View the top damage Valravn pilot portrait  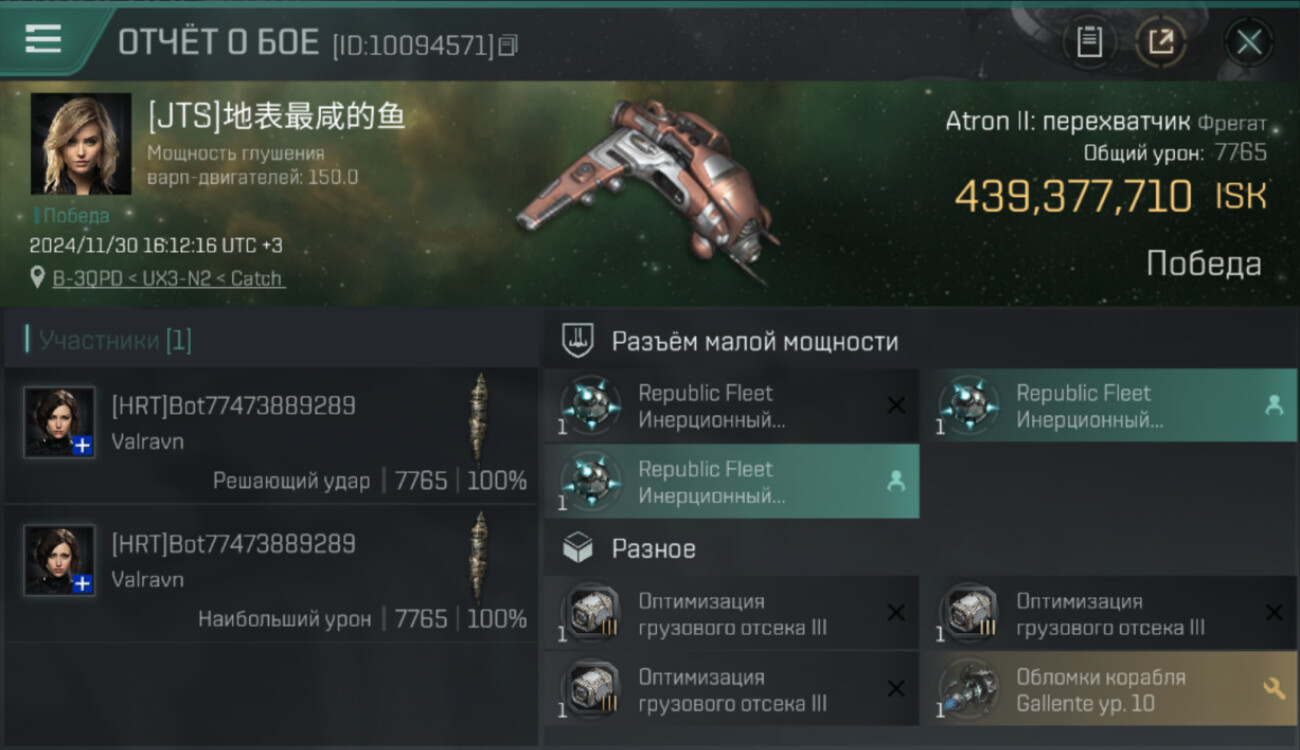(x=60, y=560)
